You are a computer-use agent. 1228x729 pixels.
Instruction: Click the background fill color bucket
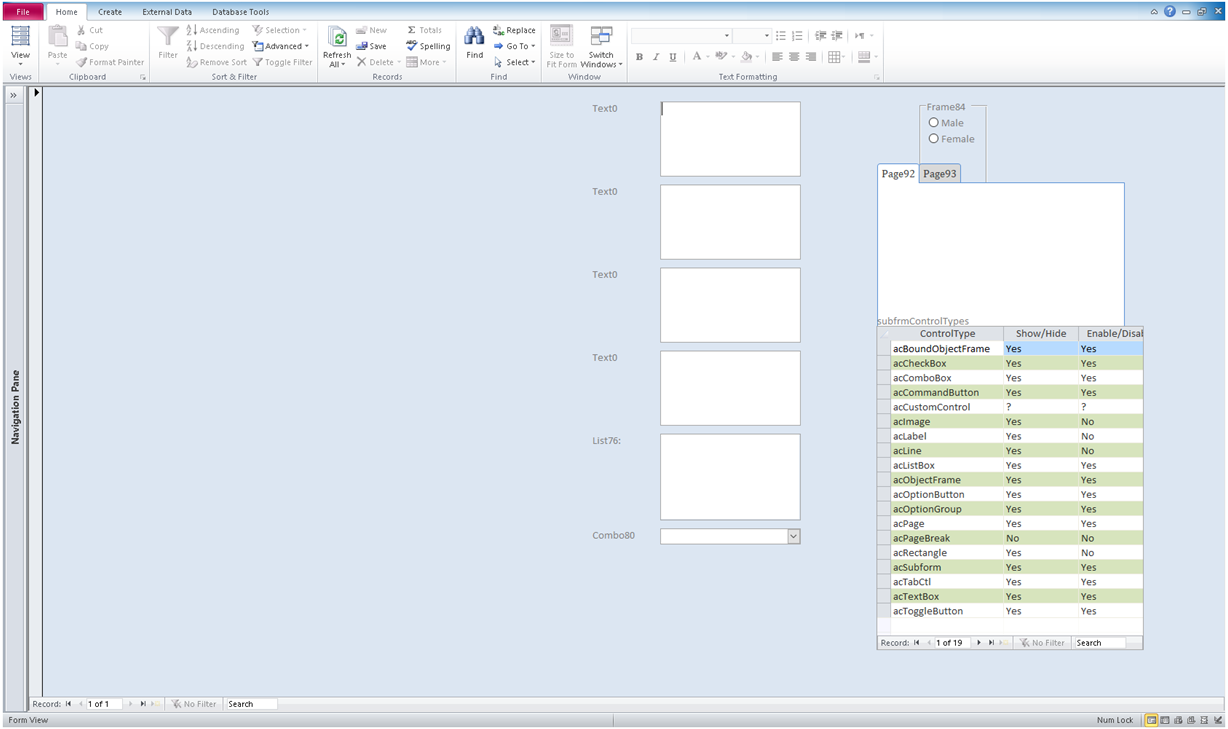coord(745,57)
